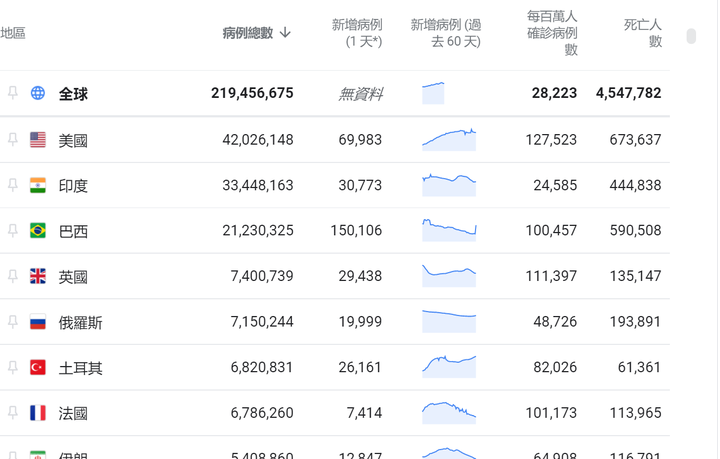This screenshot has width=720, height=459.
Task: Select the 英國 region name
Action: (x=73, y=277)
